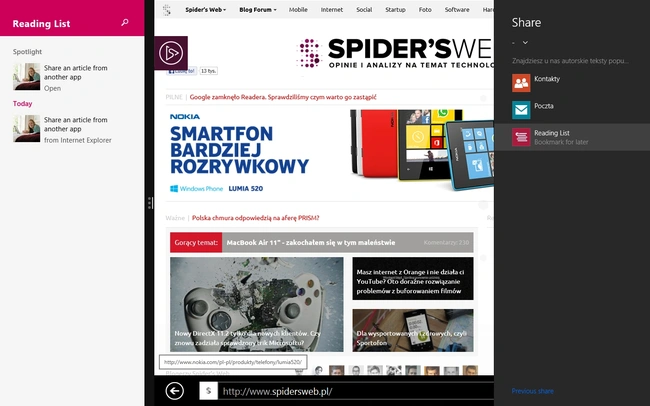This screenshot has height=406, width=650.
Task: Click the browser back arrow button
Action: pyautogui.click(x=175, y=391)
